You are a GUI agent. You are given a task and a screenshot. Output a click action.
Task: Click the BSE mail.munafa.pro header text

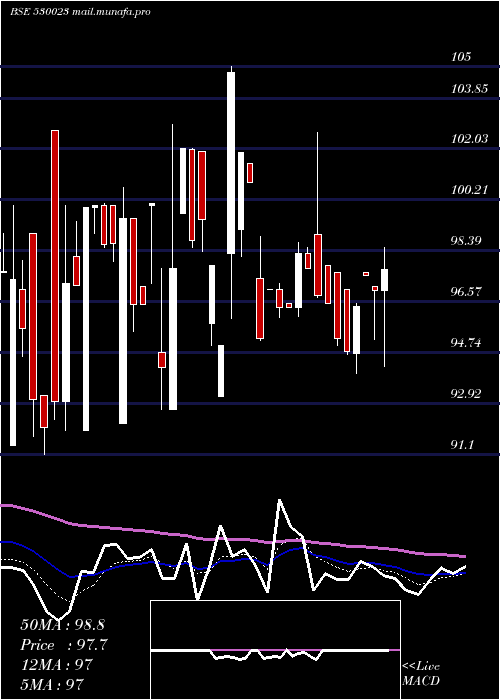coord(80,12)
